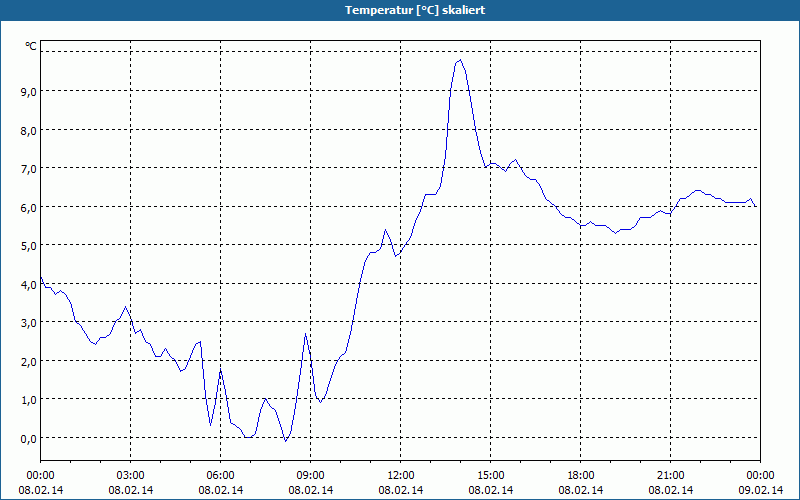The image size is (800, 500).
Task: Click the 03:00 time axis label
Action: click(x=131, y=476)
